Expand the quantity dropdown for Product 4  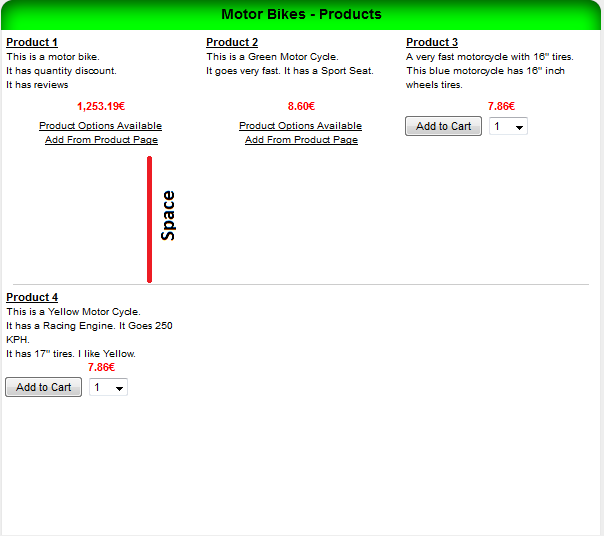coord(108,388)
